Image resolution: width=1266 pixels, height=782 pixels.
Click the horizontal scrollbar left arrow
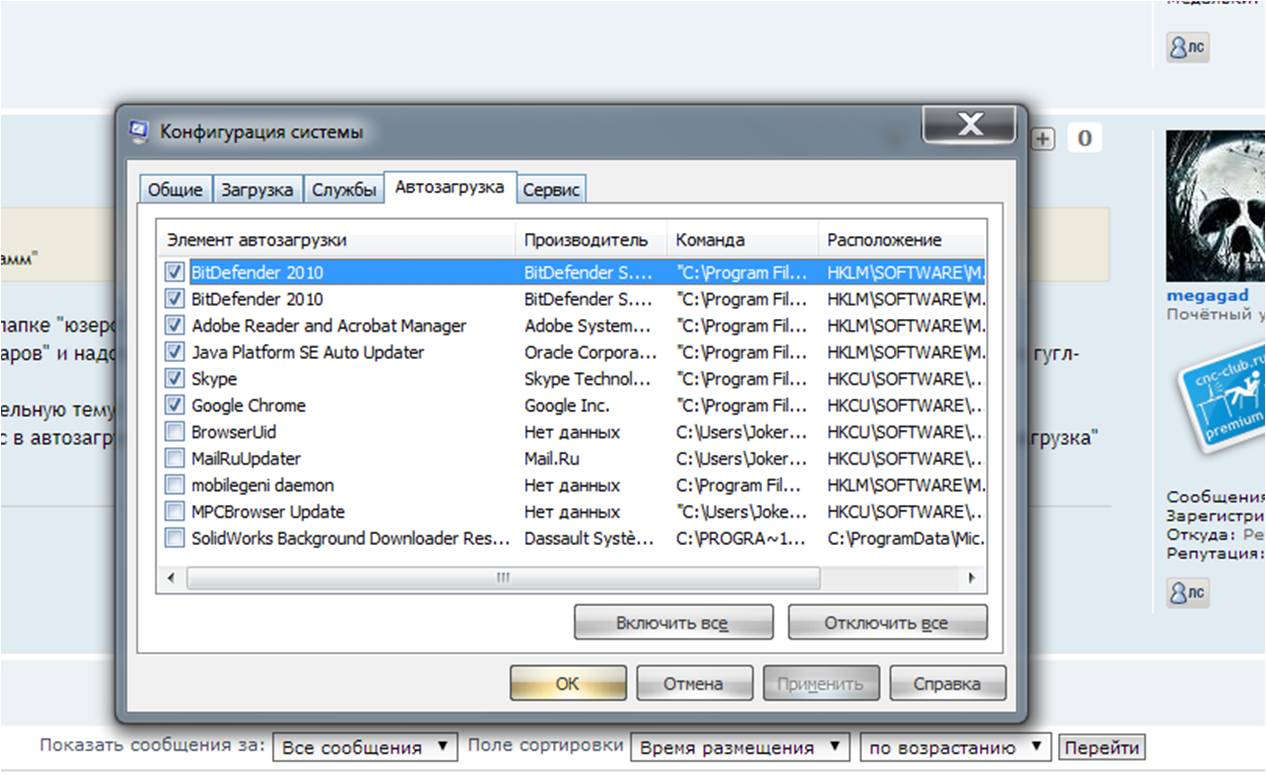tap(171, 579)
